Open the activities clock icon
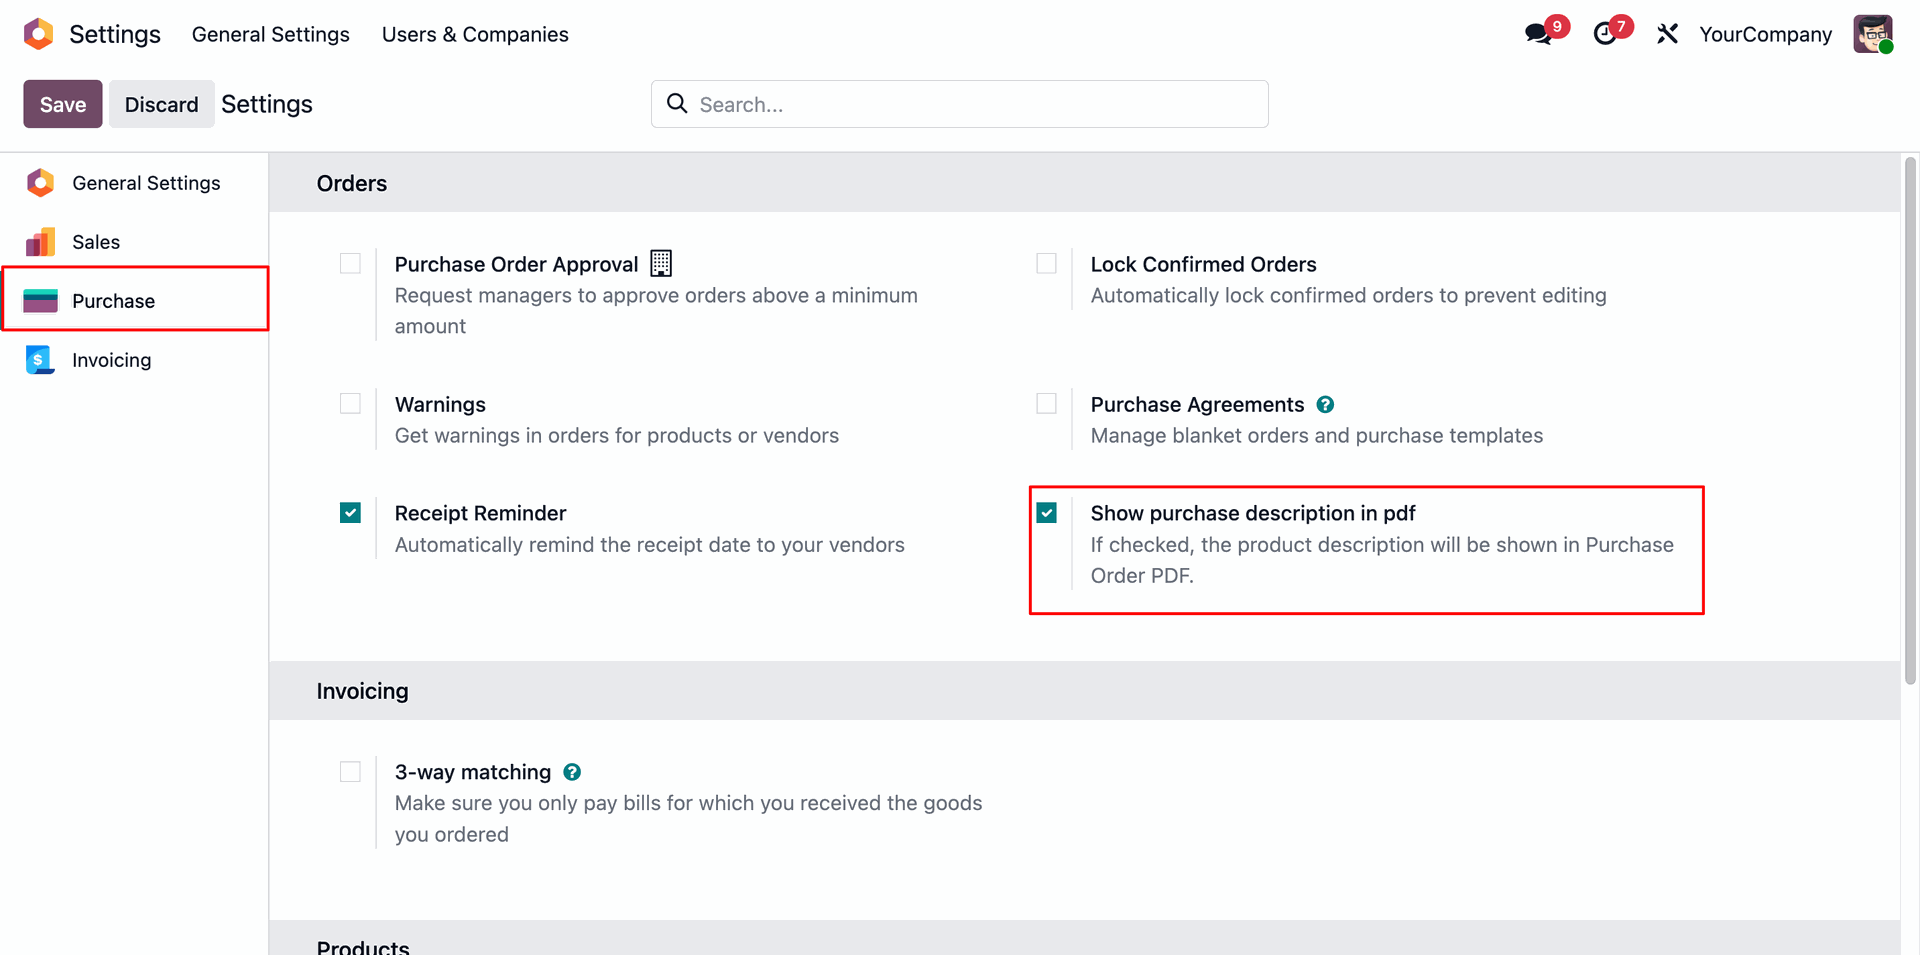Viewport: 1920px width, 955px height. point(1605,34)
